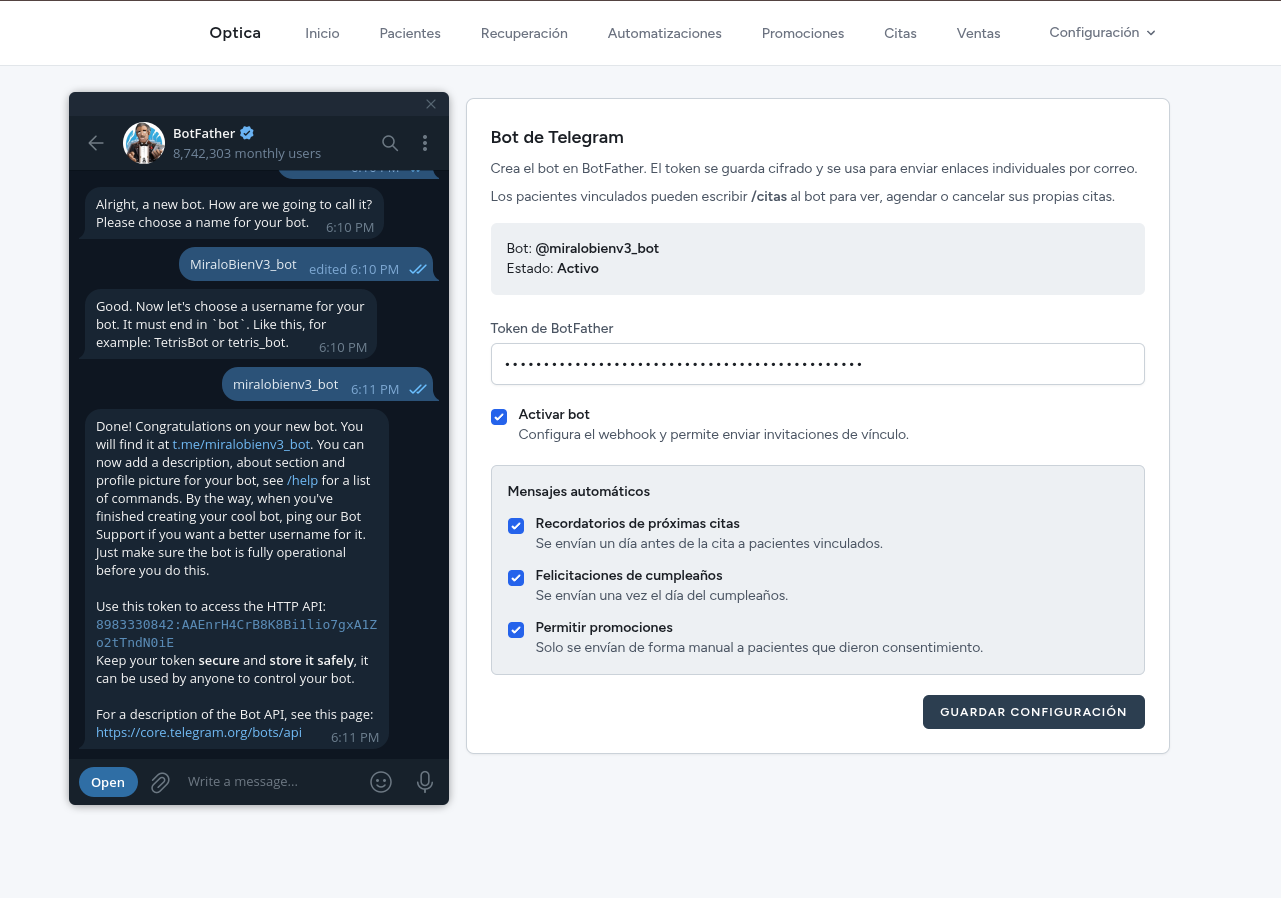This screenshot has width=1281, height=898.
Task: Click the blue verified badge next to BotFather
Action: click(x=247, y=133)
